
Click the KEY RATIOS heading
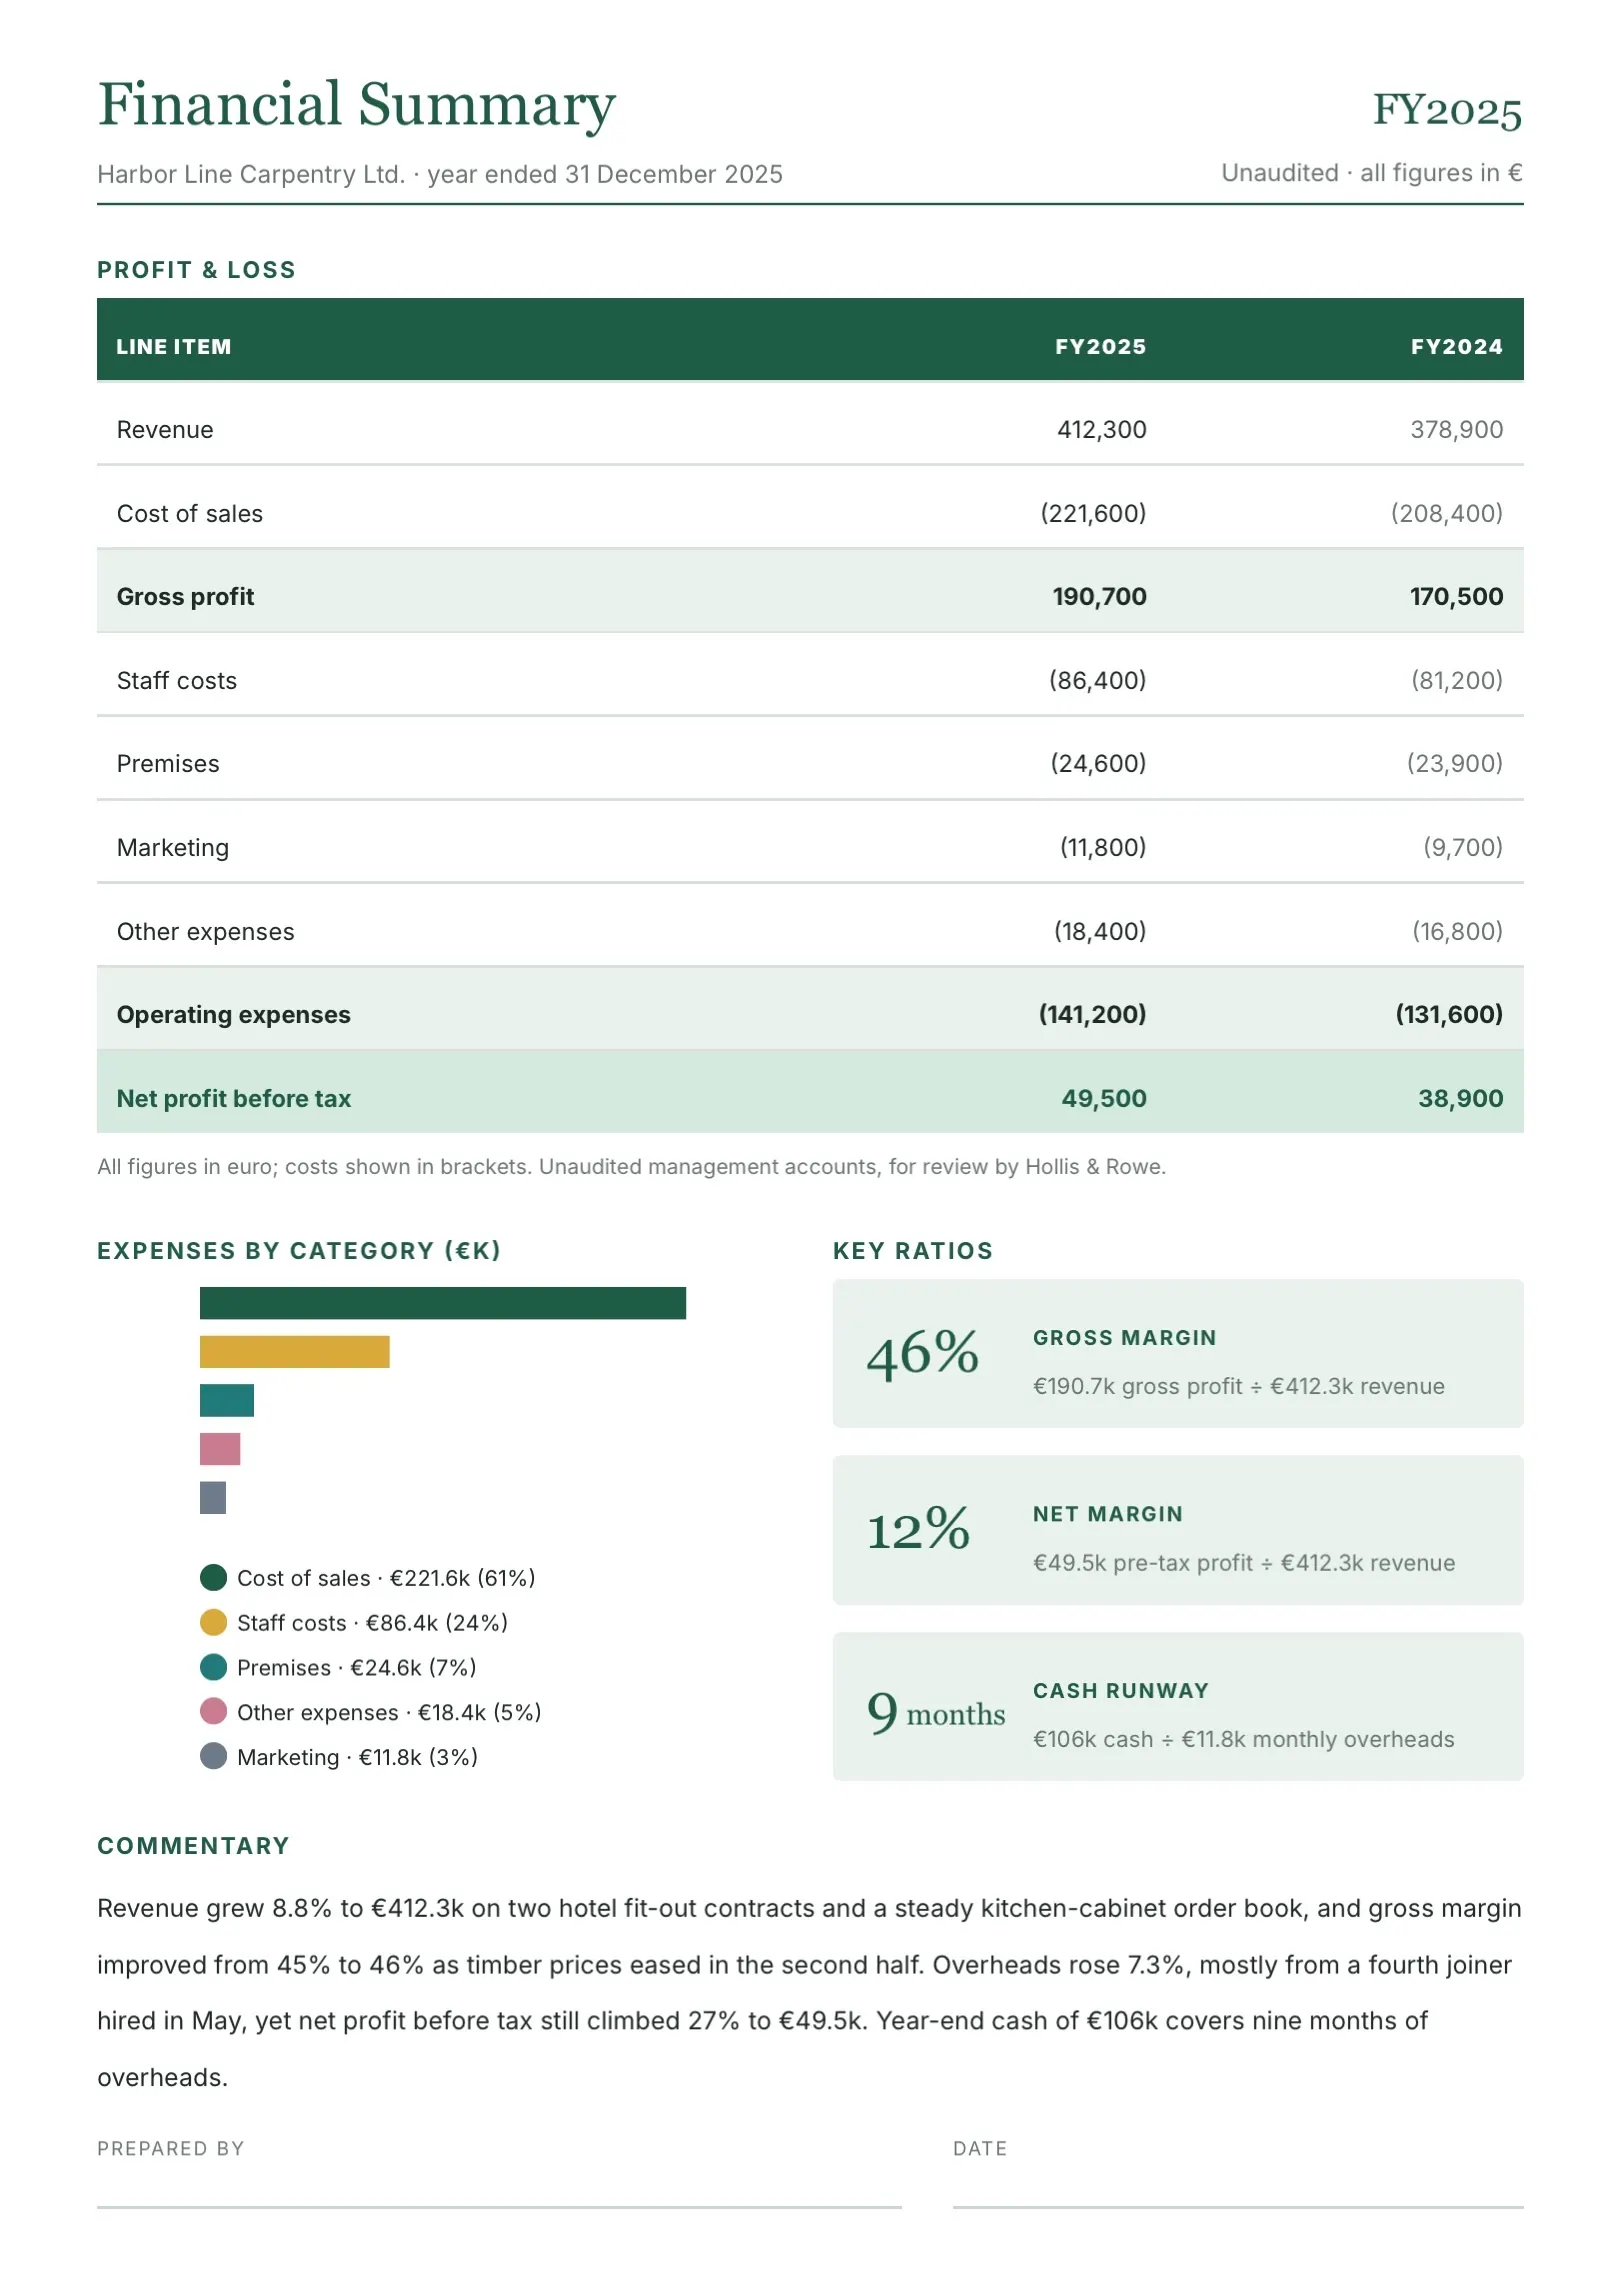click(x=913, y=1251)
